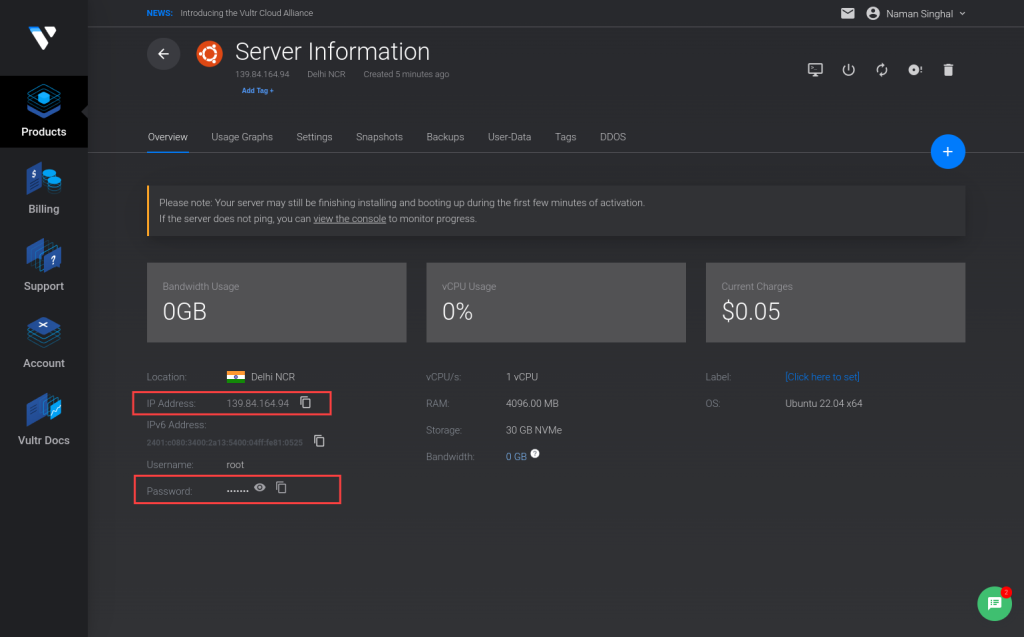Screen dimensions: 1024x637
Task: Copy the IPv6 address
Action: point(319,441)
